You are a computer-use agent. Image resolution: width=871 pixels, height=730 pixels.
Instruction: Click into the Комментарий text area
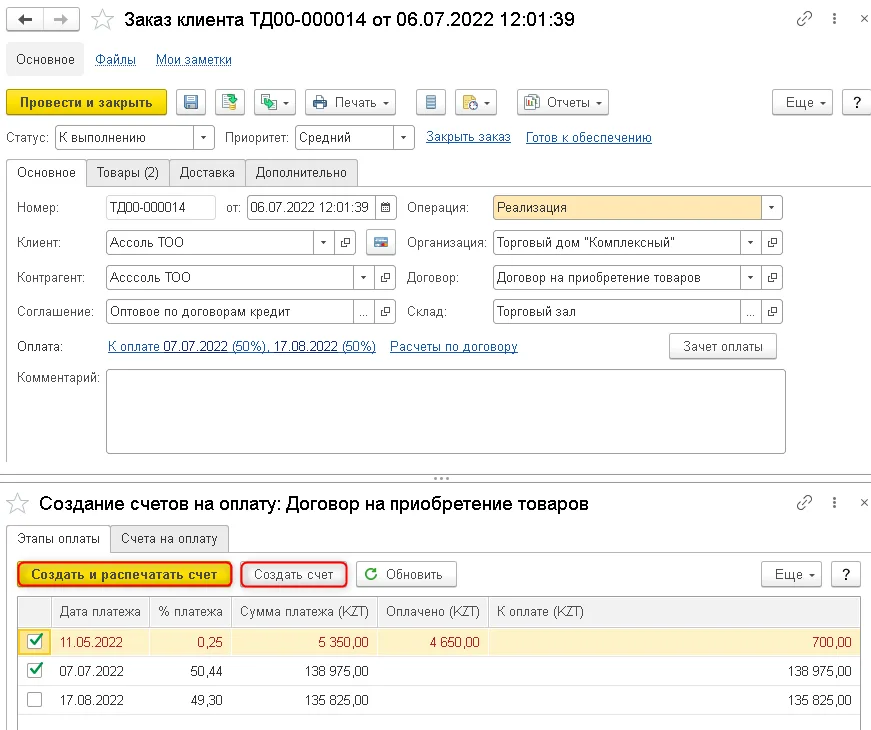coord(445,412)
